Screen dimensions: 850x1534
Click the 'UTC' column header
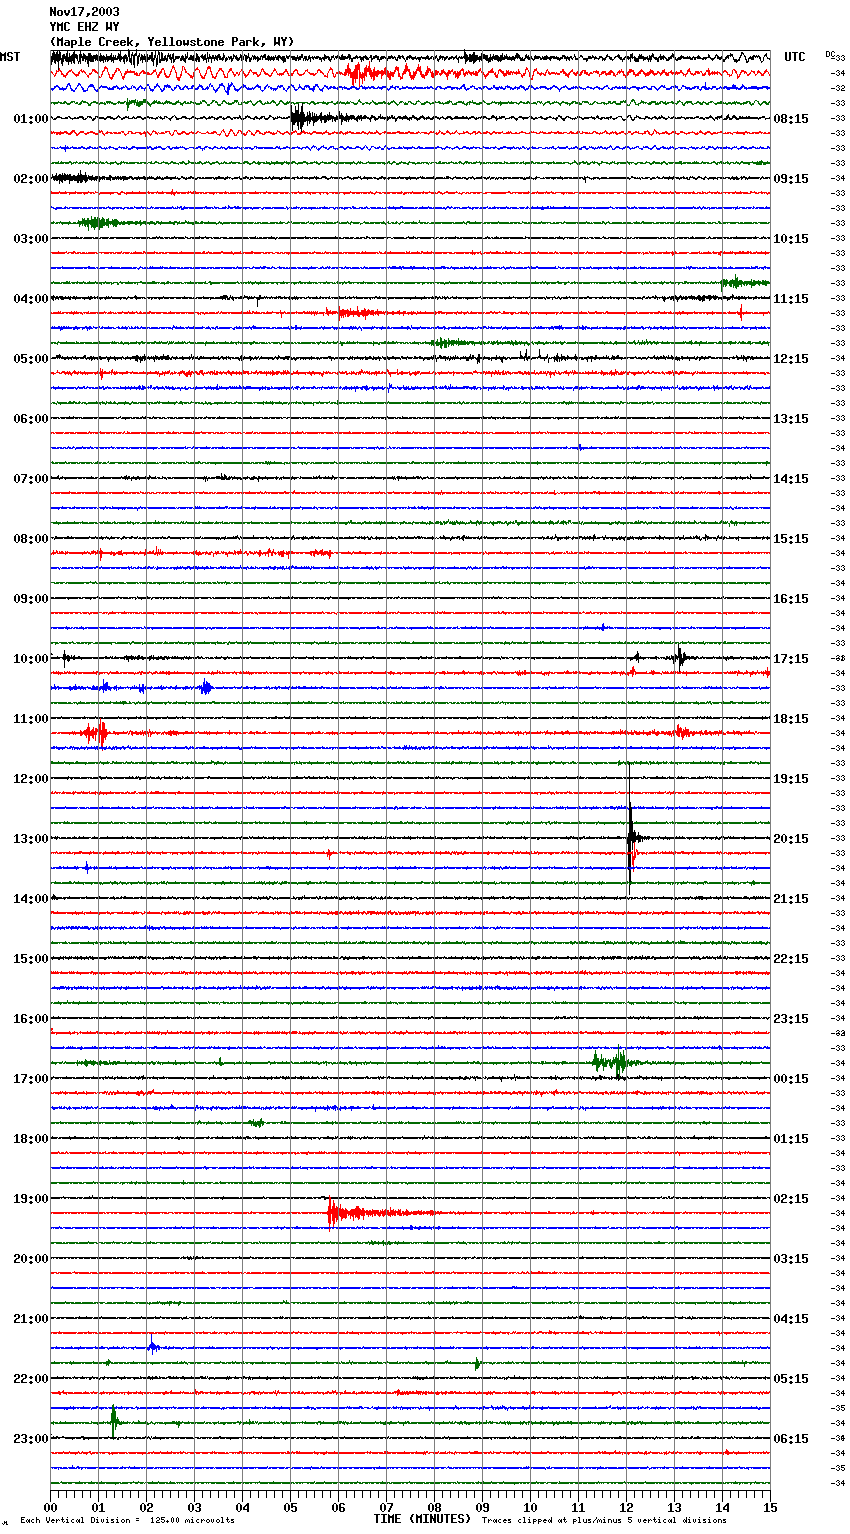pyautogui.click(x=795, y=57)
